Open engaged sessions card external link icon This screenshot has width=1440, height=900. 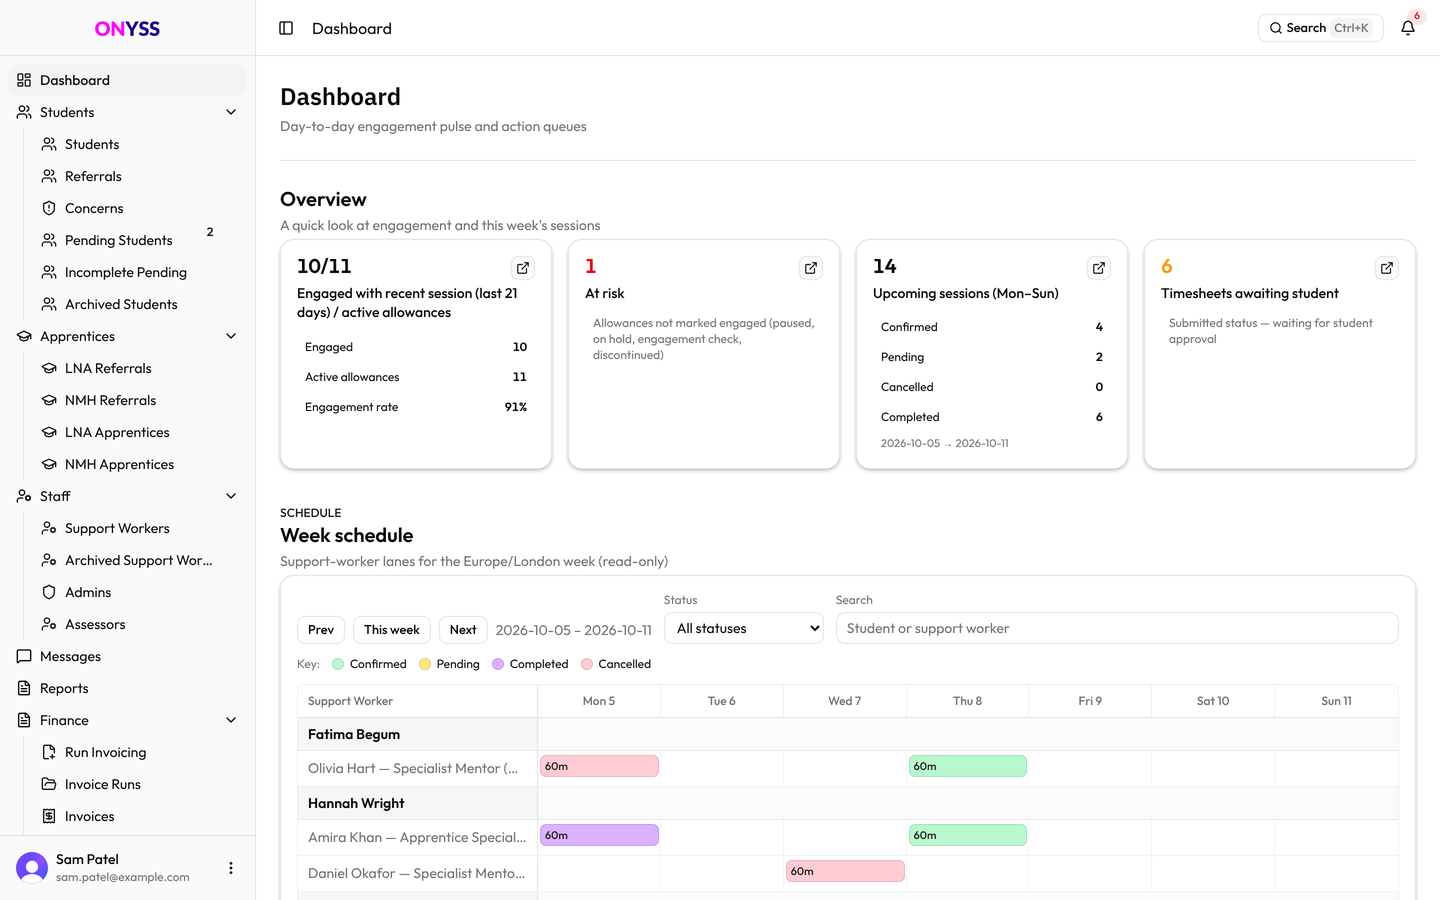point(523,268)
